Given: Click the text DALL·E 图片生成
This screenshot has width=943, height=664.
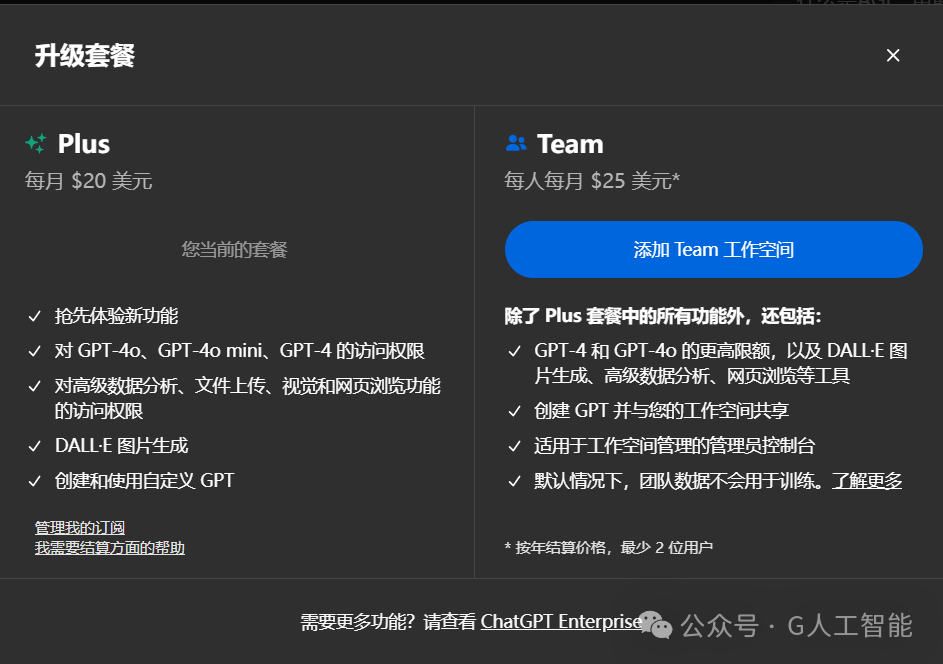Looking at the screenshot, I should coord(121,446).
